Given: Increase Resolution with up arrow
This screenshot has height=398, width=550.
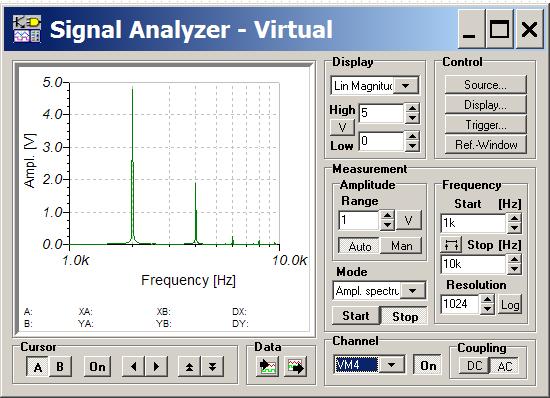Looking at the screenshot, I should point(487,299).
